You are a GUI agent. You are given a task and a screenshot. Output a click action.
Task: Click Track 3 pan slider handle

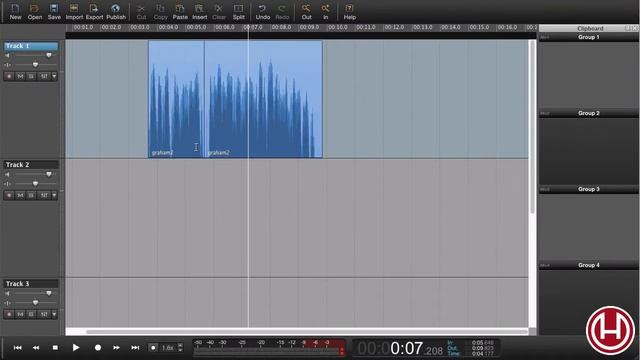(35, 302)
